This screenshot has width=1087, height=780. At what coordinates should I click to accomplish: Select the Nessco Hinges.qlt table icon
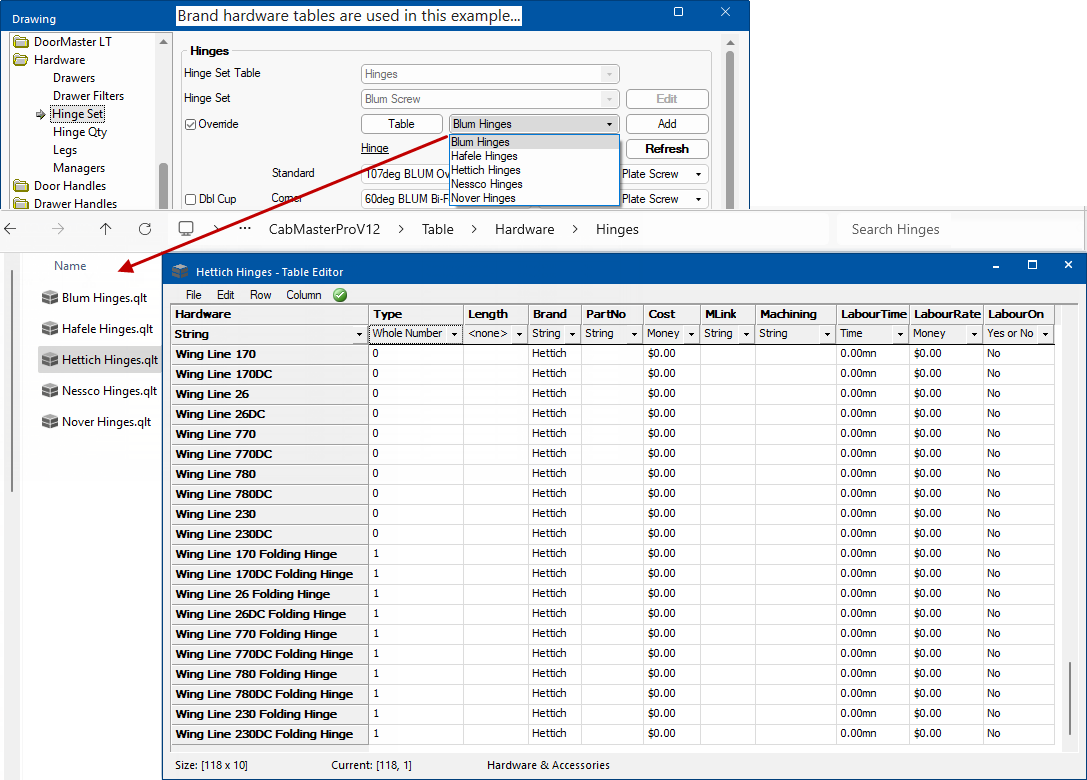(48, 390)
